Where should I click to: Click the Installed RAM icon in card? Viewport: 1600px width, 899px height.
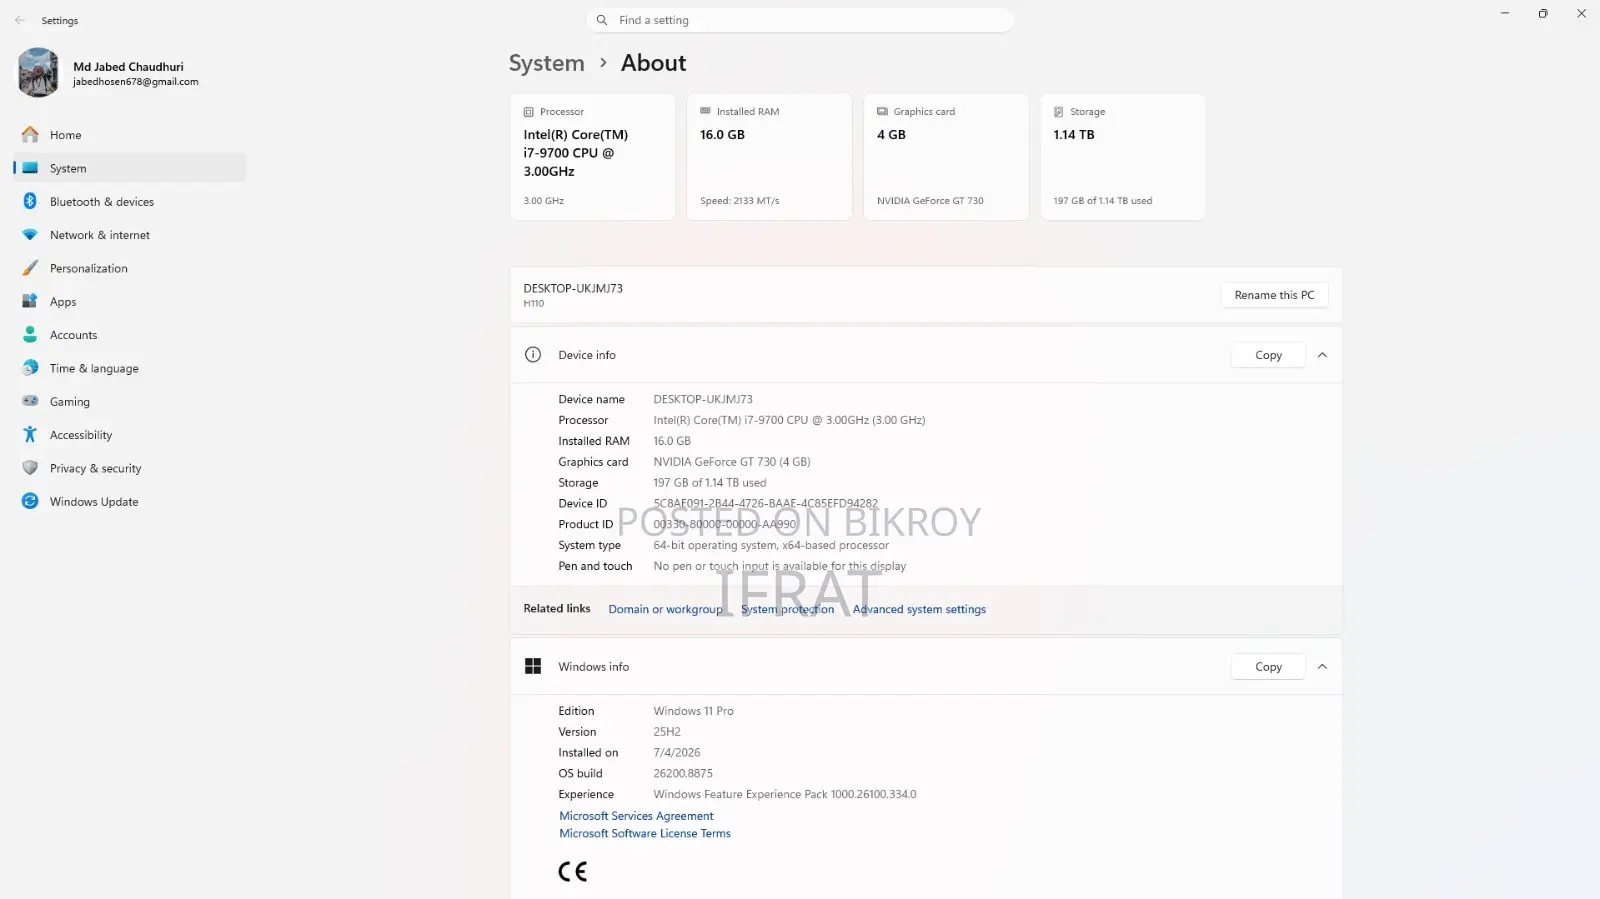[x=705, y=111]
